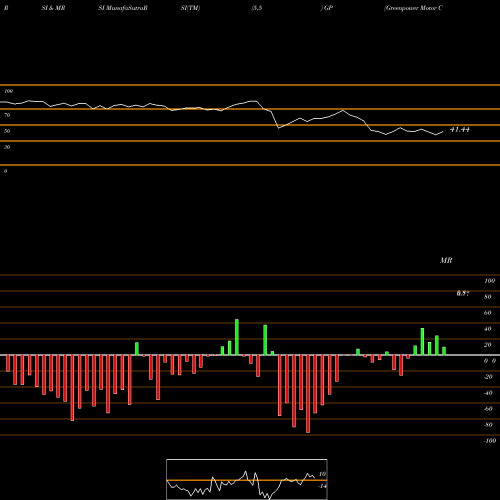
Task: Click the 'MR' panel title
Action: tap(446, 260)
